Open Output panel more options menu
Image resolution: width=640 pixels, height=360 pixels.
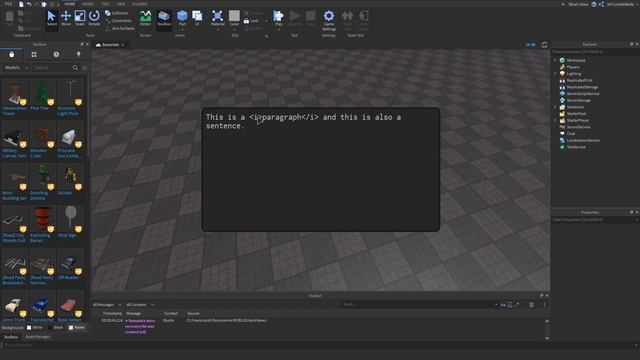pyautogui.click(x=544, y=305)
